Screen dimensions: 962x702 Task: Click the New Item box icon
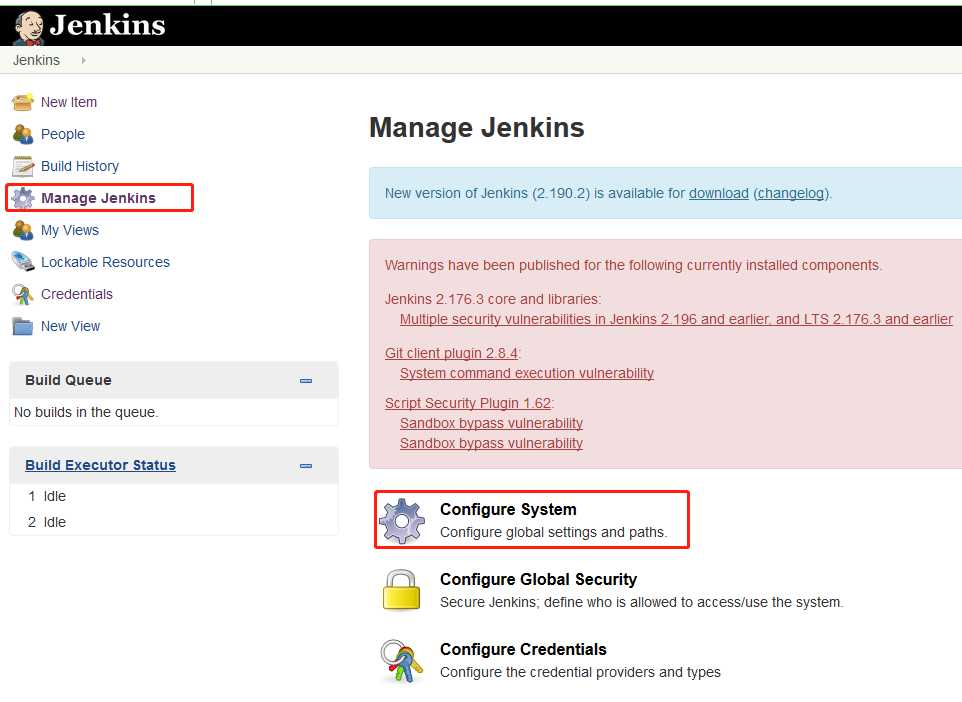(23, 102)
